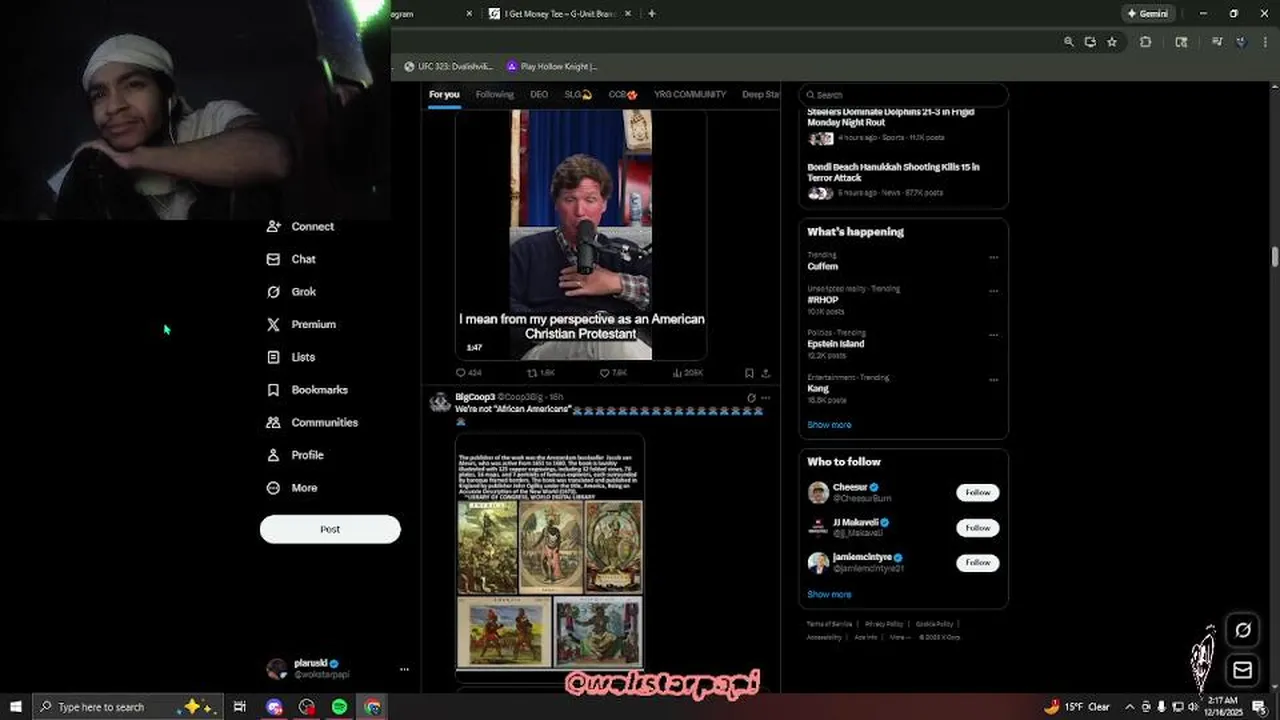Open the More menu in sidebar

(x=292, y=488)
